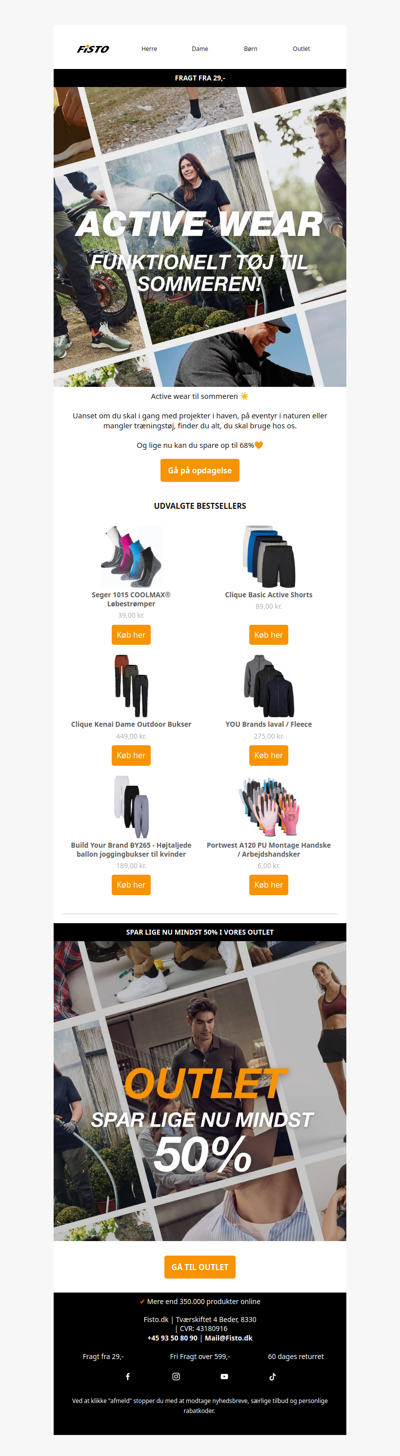Open the Instagram icon in footer
Image resolution: width=400 pixels, height=1456 pixels.
176,1377
